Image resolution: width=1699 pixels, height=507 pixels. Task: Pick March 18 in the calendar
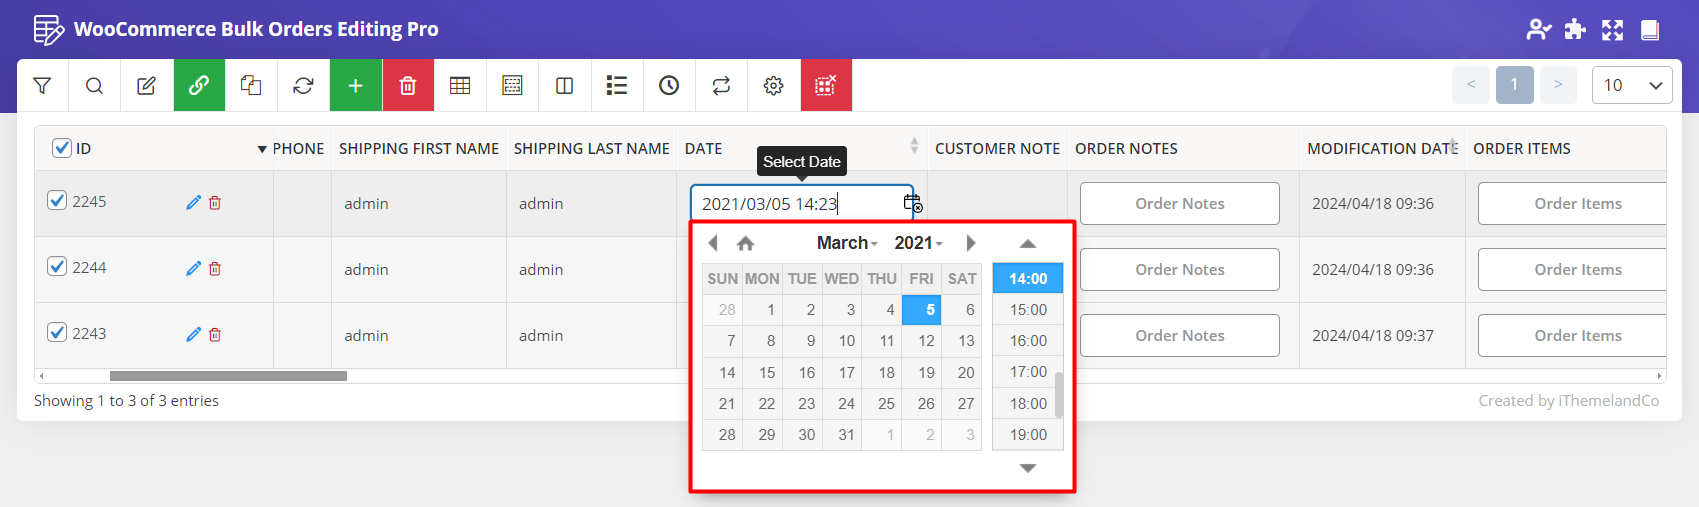point(886,373)
